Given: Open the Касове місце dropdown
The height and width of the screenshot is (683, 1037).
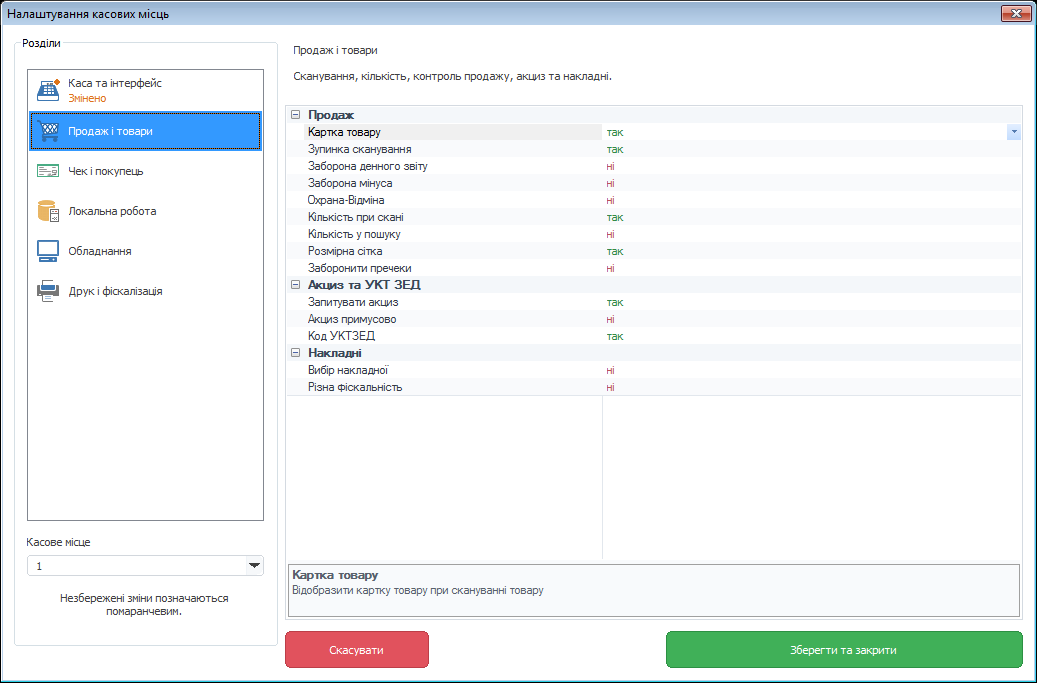Looking at the screenshot, I should (255, 566).
